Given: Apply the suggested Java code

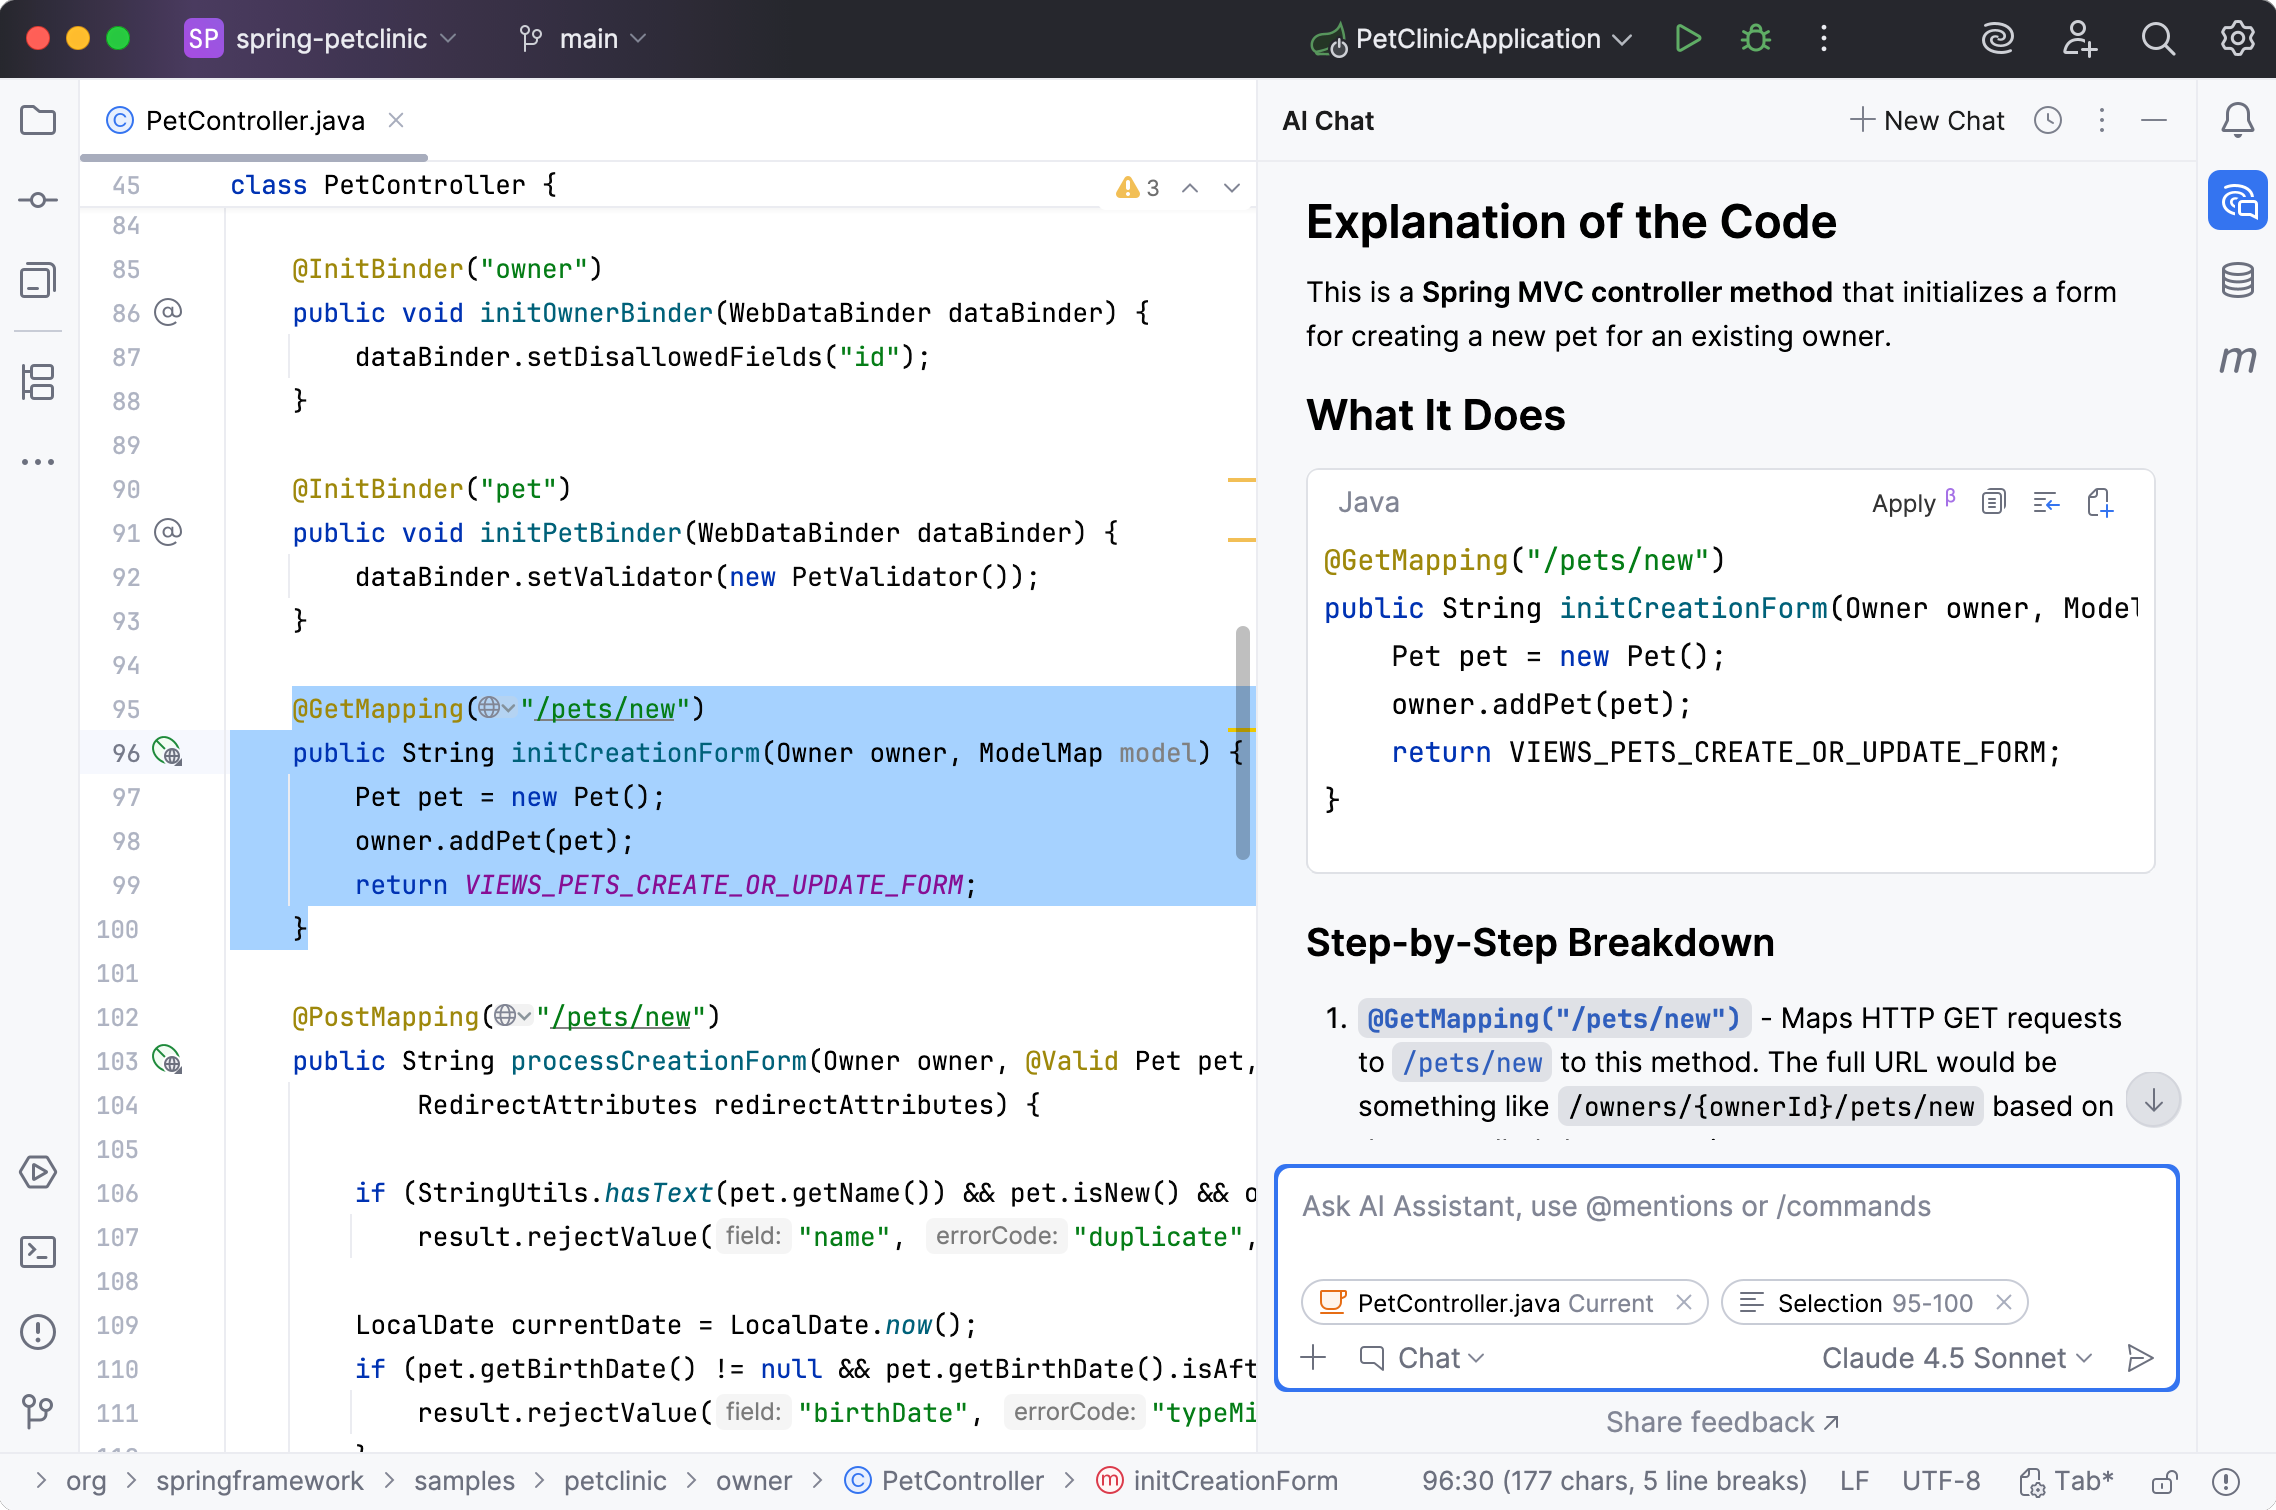Looking at the screenshot, I should click(1902, 503).
